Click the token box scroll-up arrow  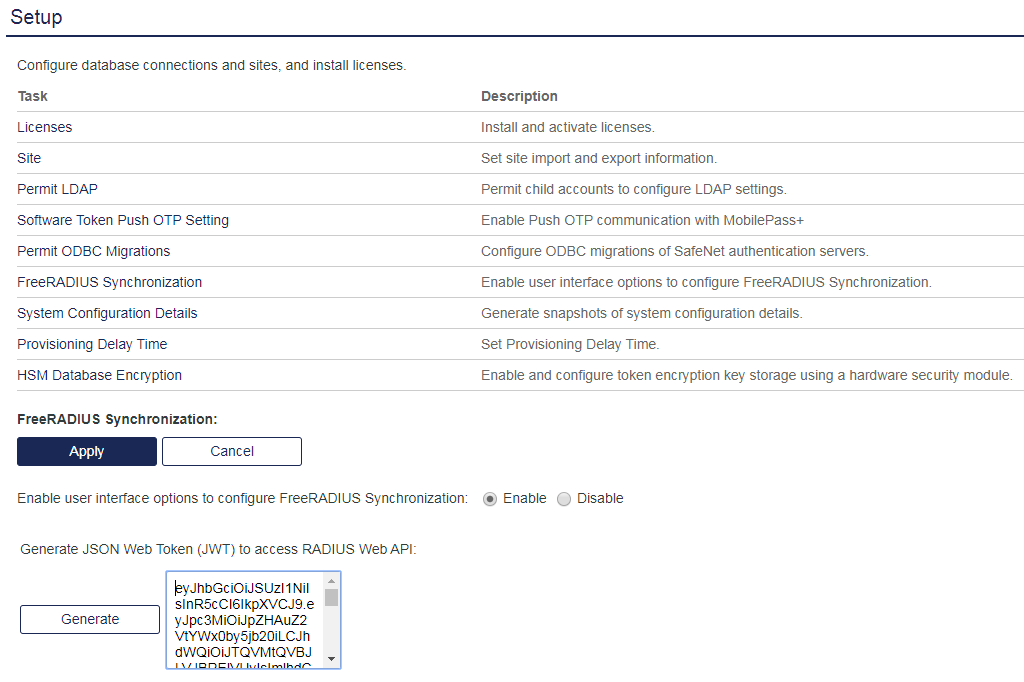pos(331,581)
